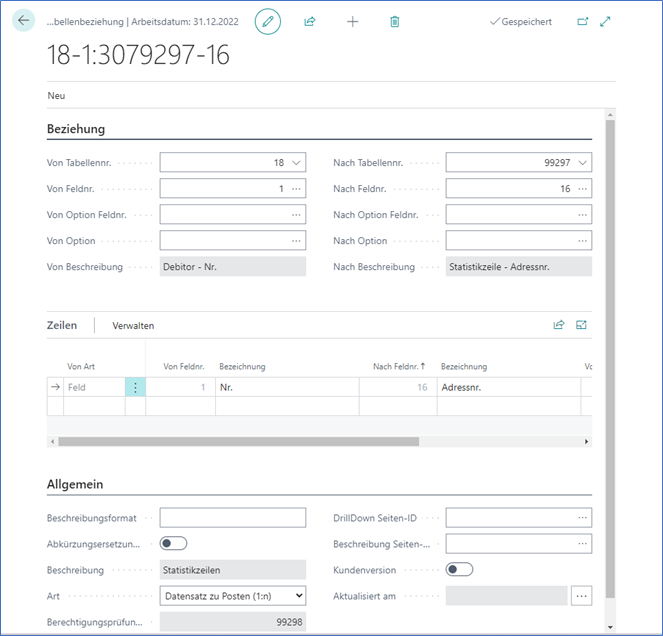The height and width of the screenshot is (636, 663).
Task: Click the Beschreibungsformat input field
Action: (232, 517)
